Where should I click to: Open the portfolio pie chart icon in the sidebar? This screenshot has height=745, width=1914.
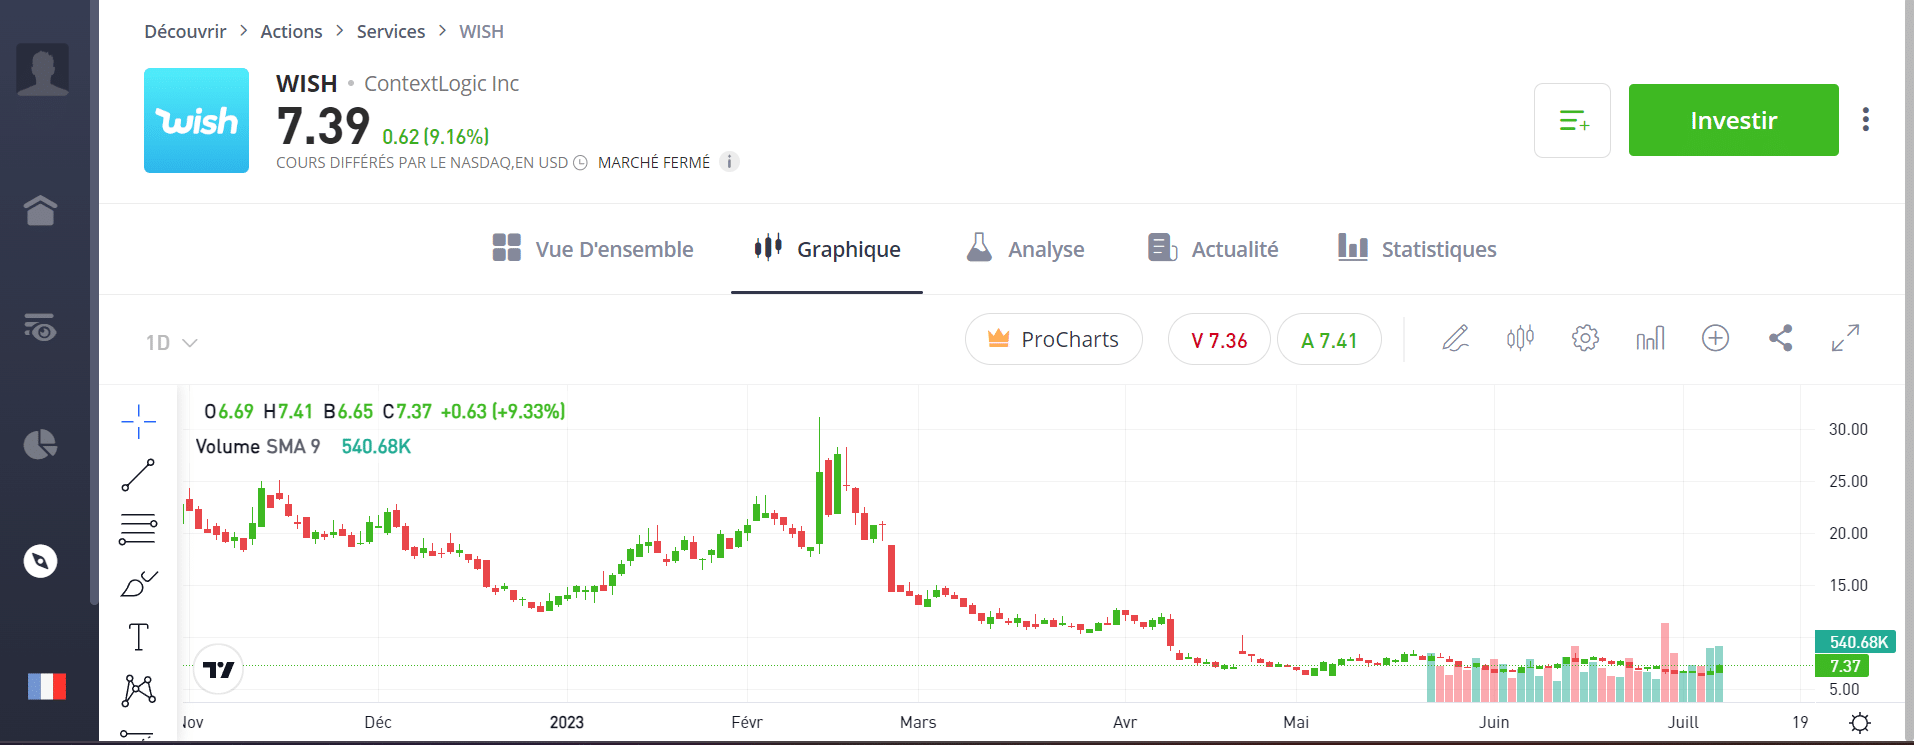(40, 444)
